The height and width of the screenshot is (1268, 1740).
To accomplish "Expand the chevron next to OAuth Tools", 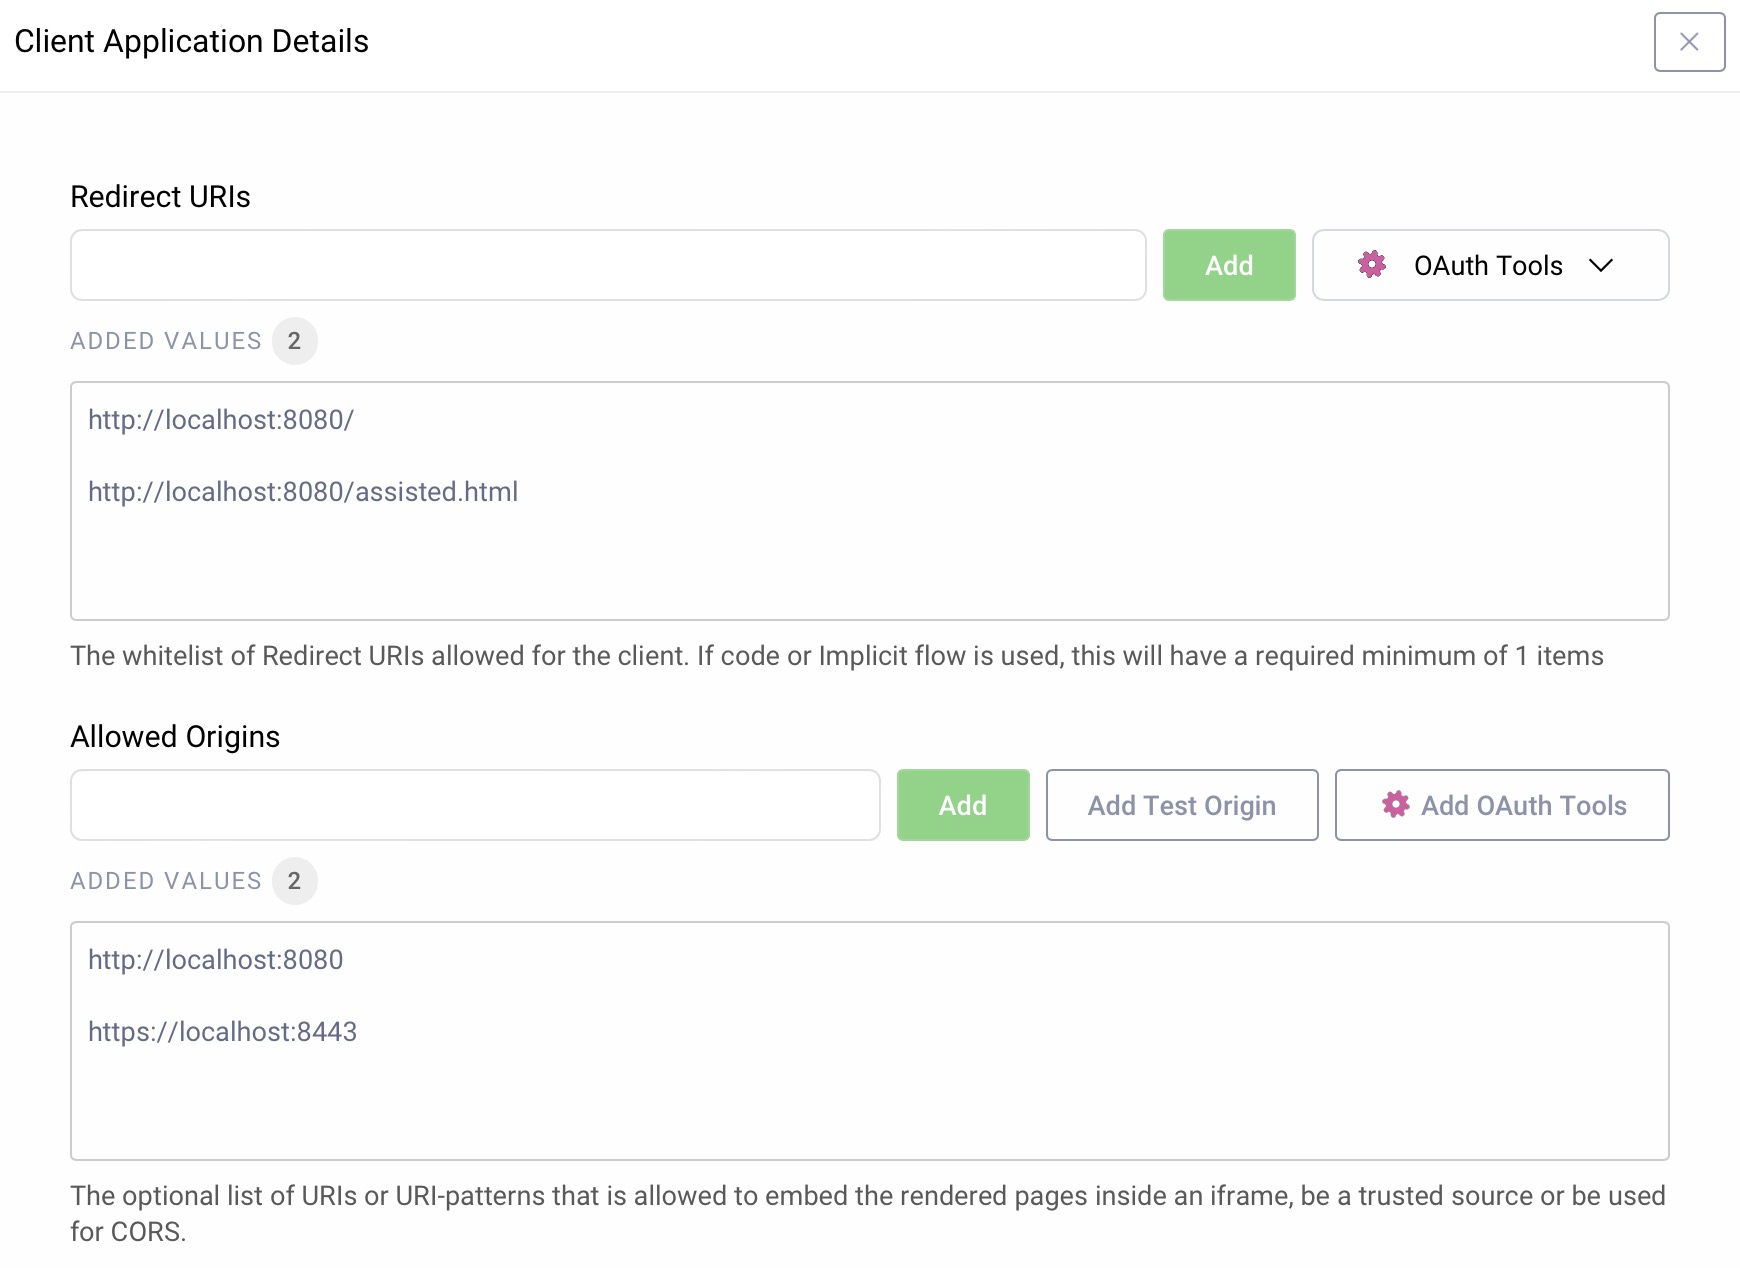I will [1604, 266].
